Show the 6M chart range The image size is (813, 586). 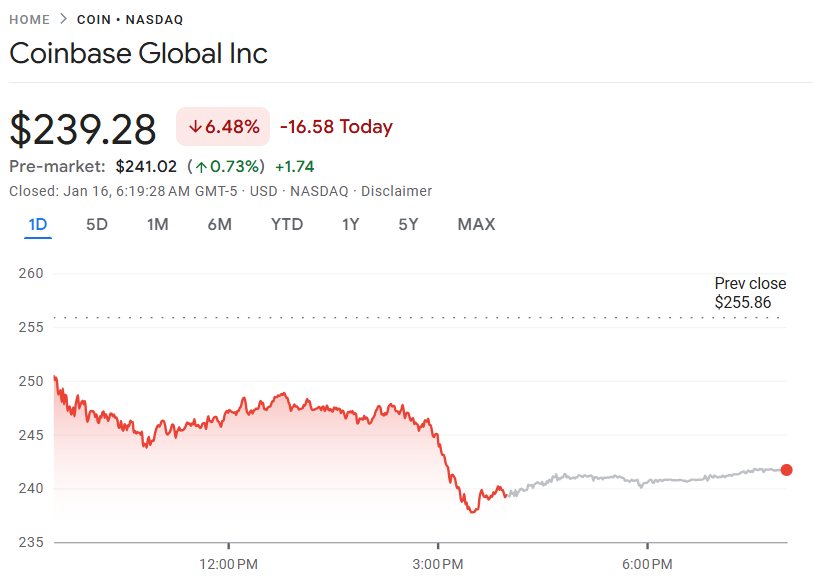(219, 224)
